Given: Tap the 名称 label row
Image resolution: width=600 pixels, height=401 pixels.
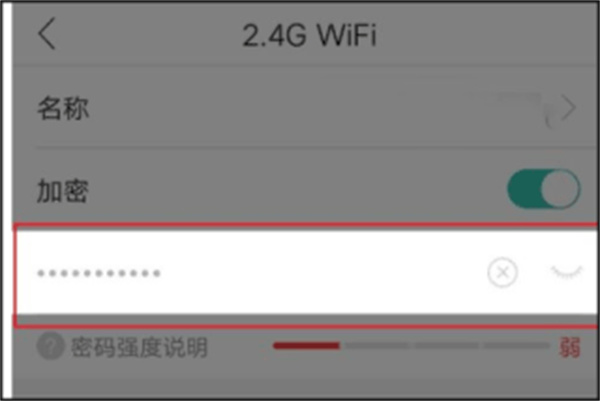Looking at the screenshot, I should click(306, 108).
